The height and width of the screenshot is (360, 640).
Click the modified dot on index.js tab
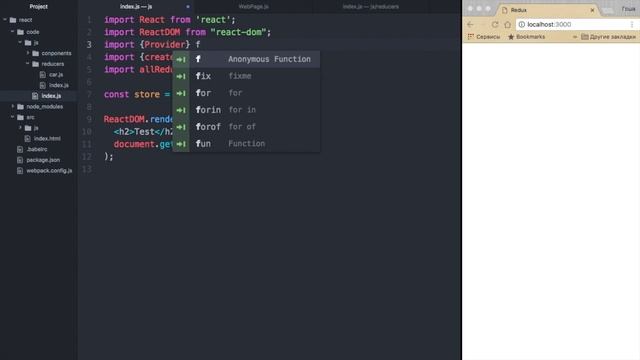pos(188,7)
